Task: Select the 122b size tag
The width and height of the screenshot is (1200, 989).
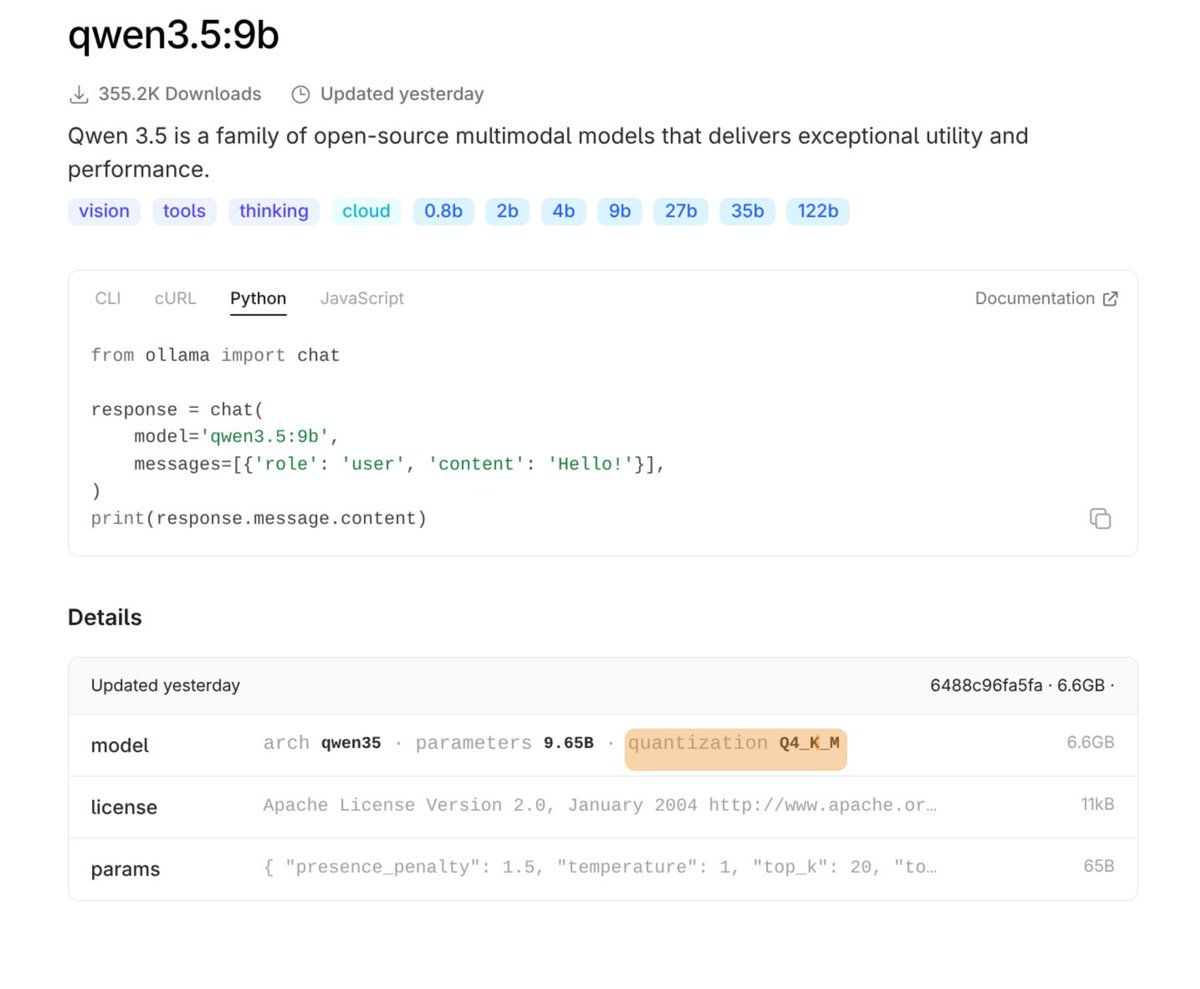Action: tap(817, 211)
